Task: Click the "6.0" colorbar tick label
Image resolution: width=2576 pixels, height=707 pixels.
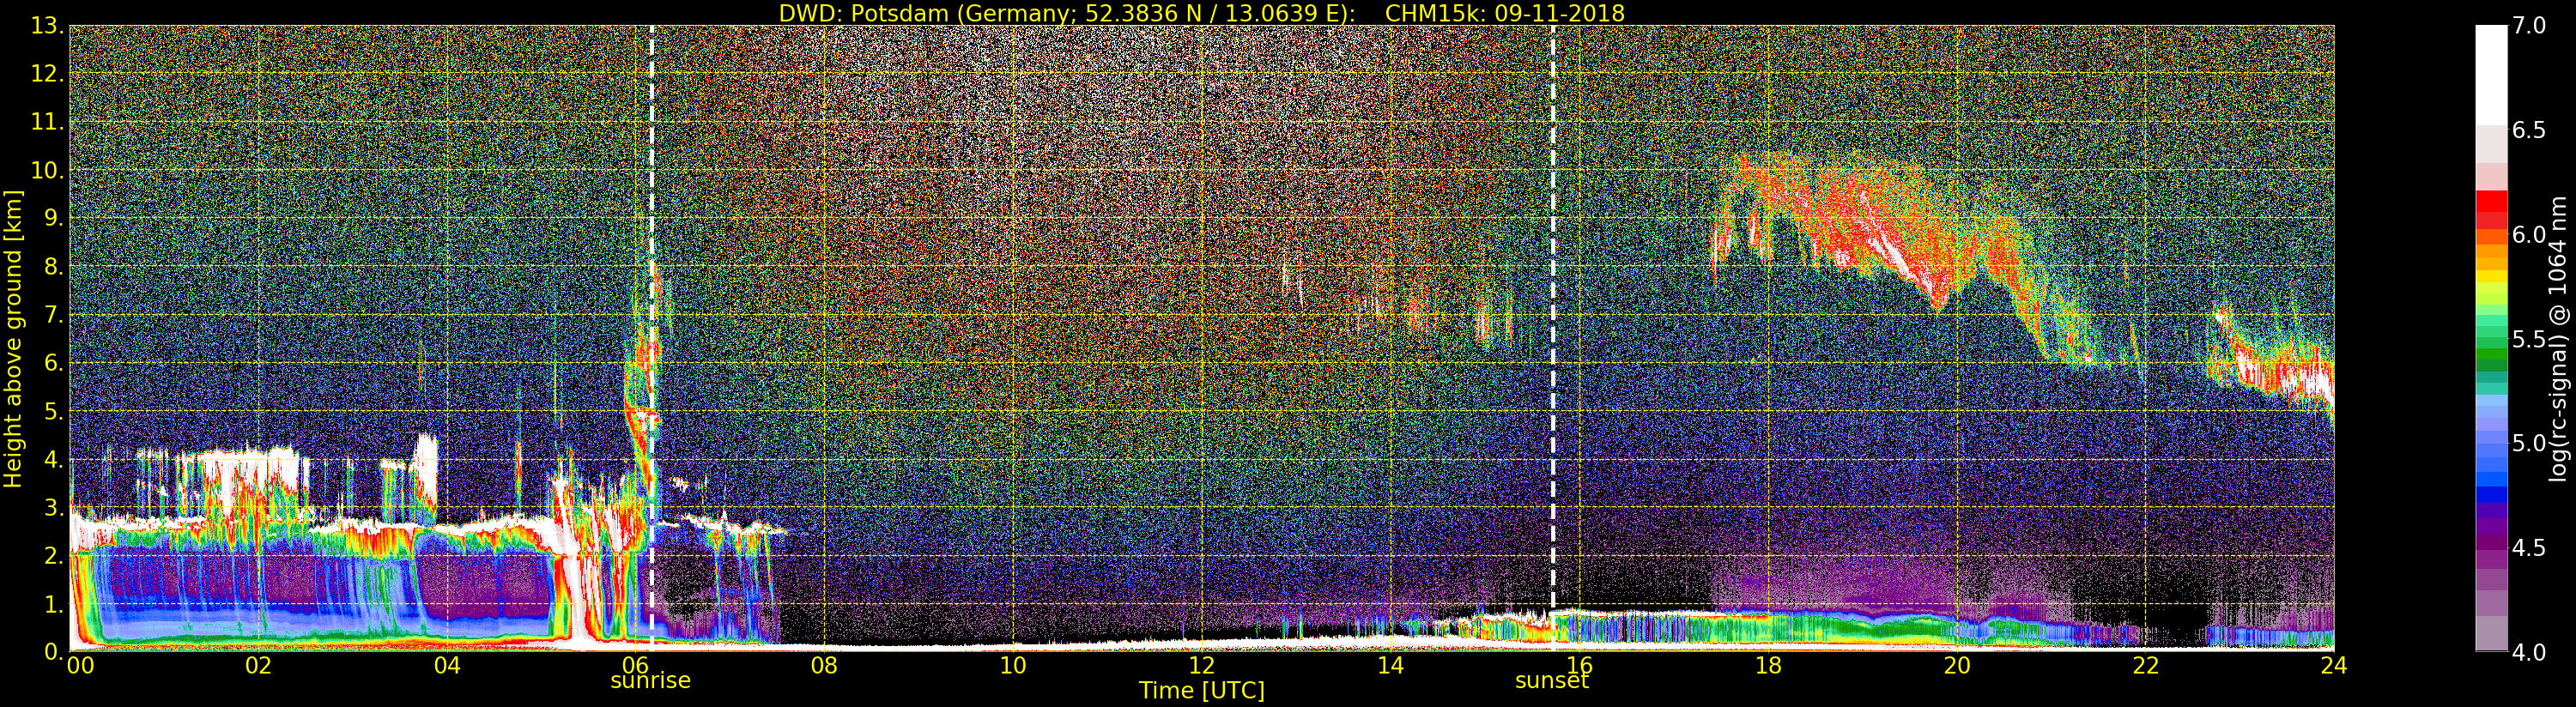Action: [2530, 234]
